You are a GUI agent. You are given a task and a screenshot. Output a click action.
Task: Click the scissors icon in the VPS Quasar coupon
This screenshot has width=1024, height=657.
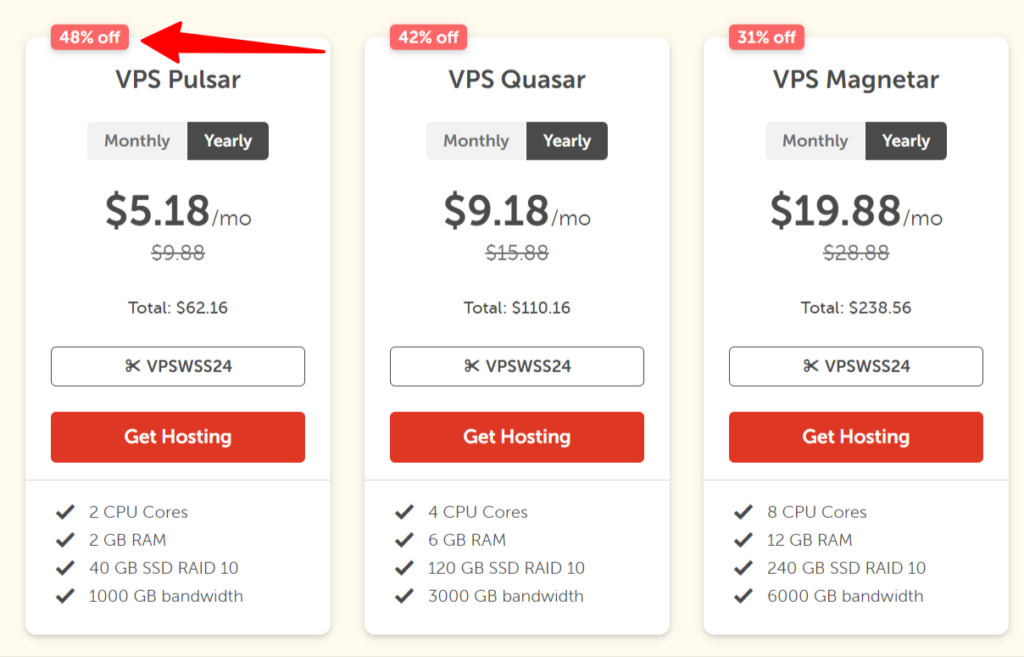(x=472, y=366)
